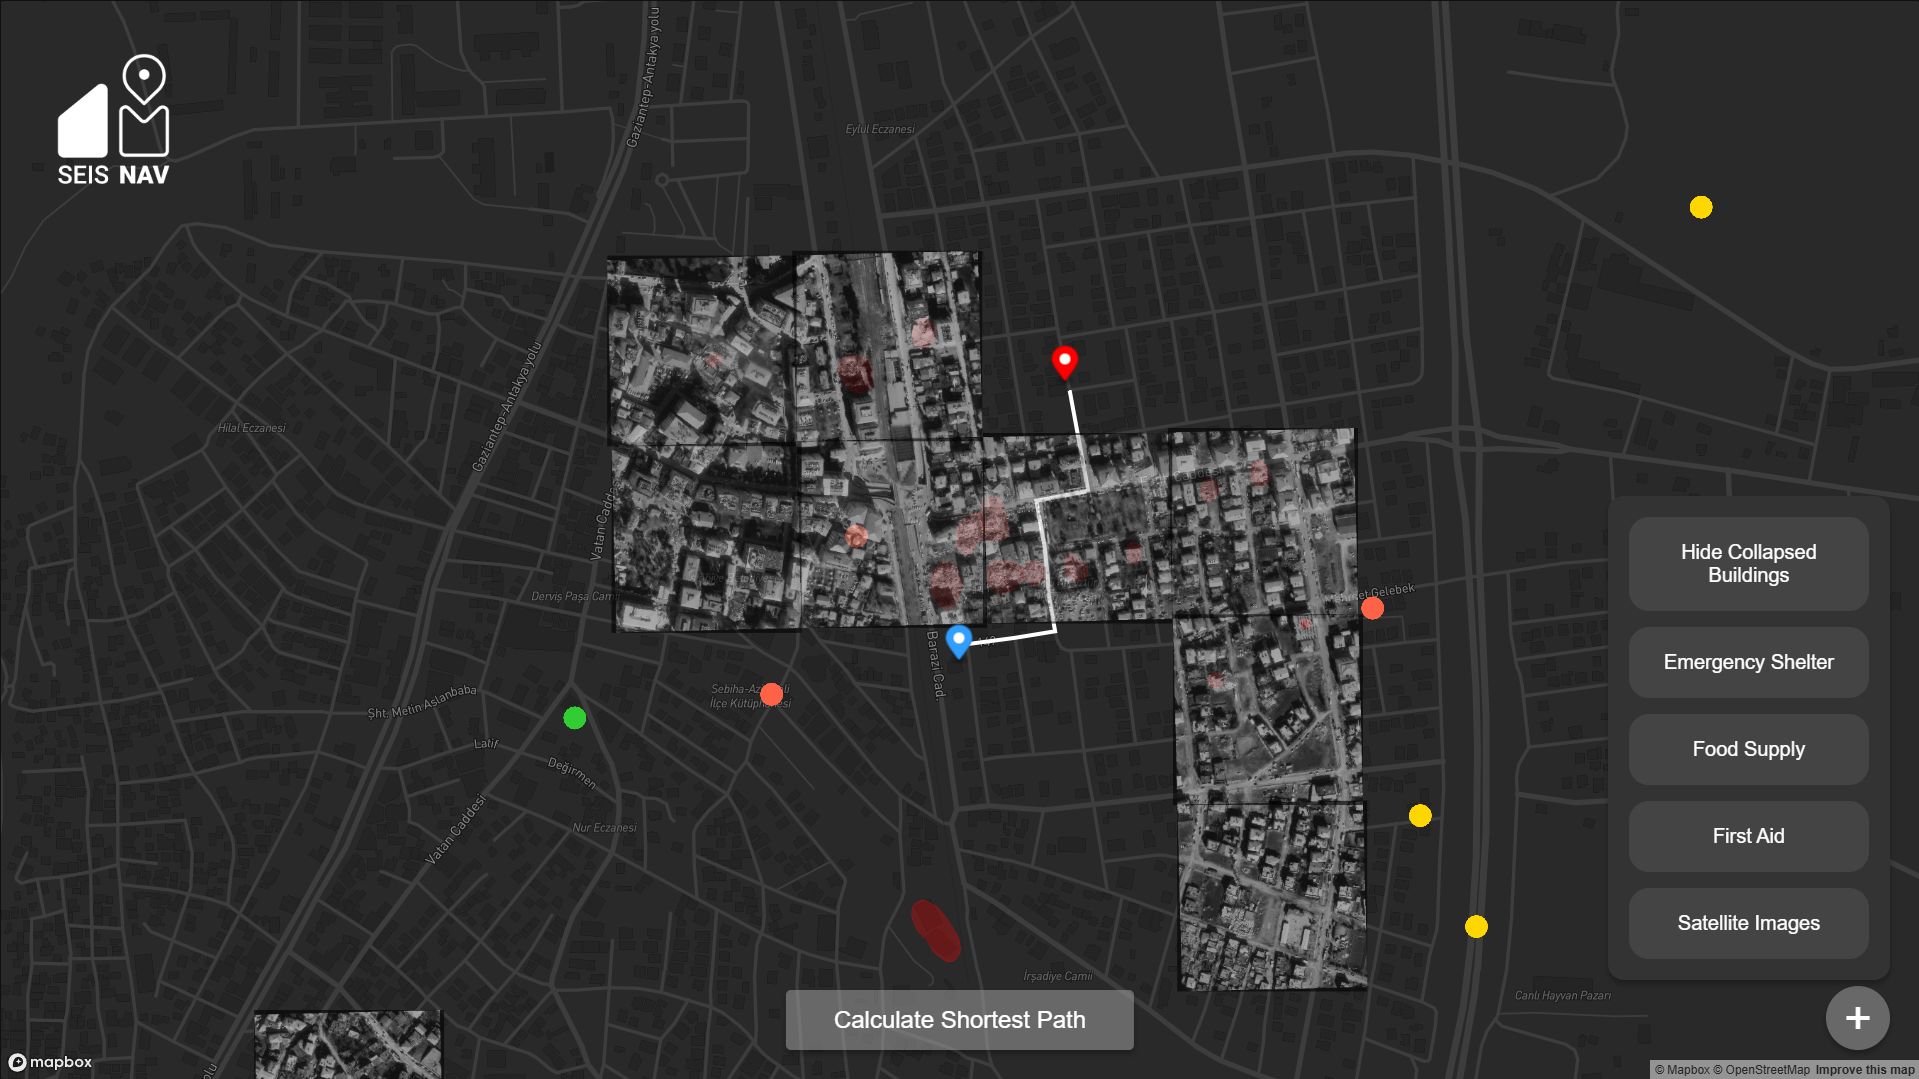
Task: Click the red destination pin marker
Action: point(1064,361)
